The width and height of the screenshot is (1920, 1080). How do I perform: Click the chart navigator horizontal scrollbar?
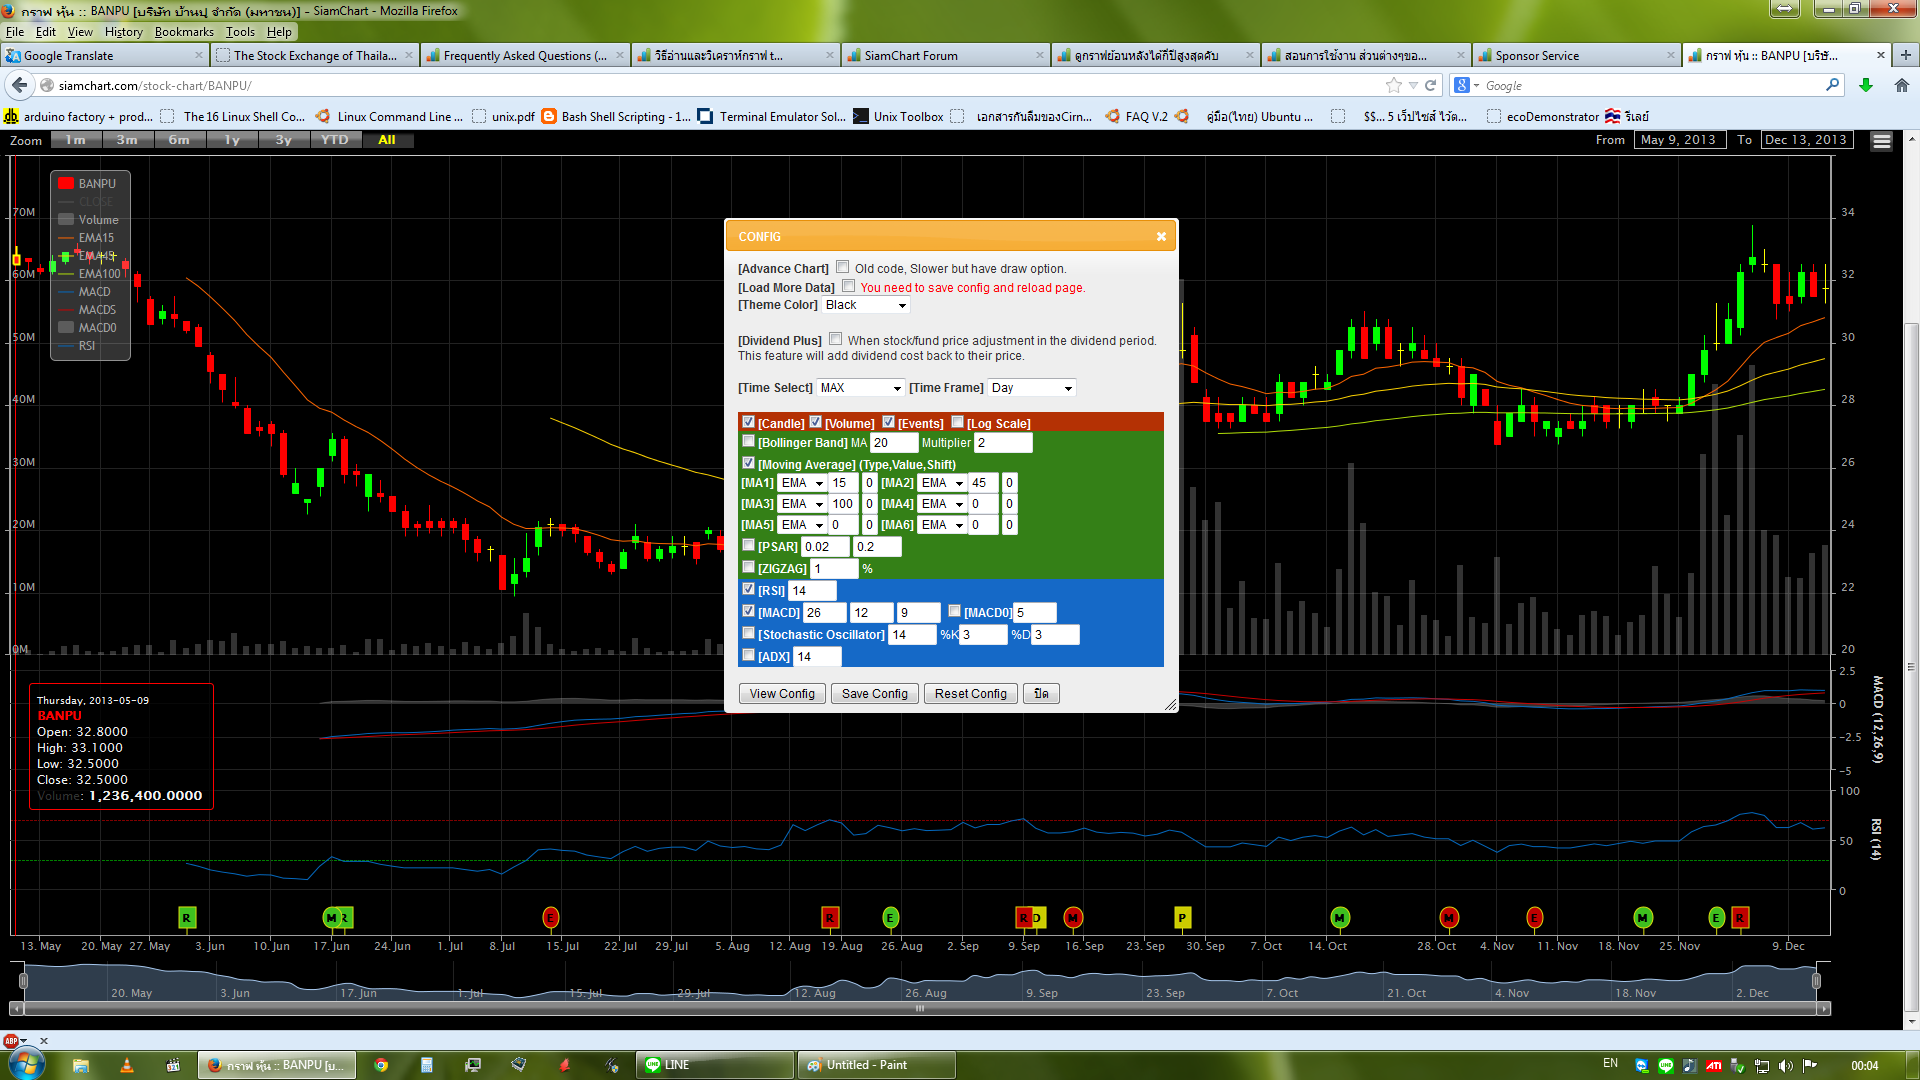[x=920, y=1009]
